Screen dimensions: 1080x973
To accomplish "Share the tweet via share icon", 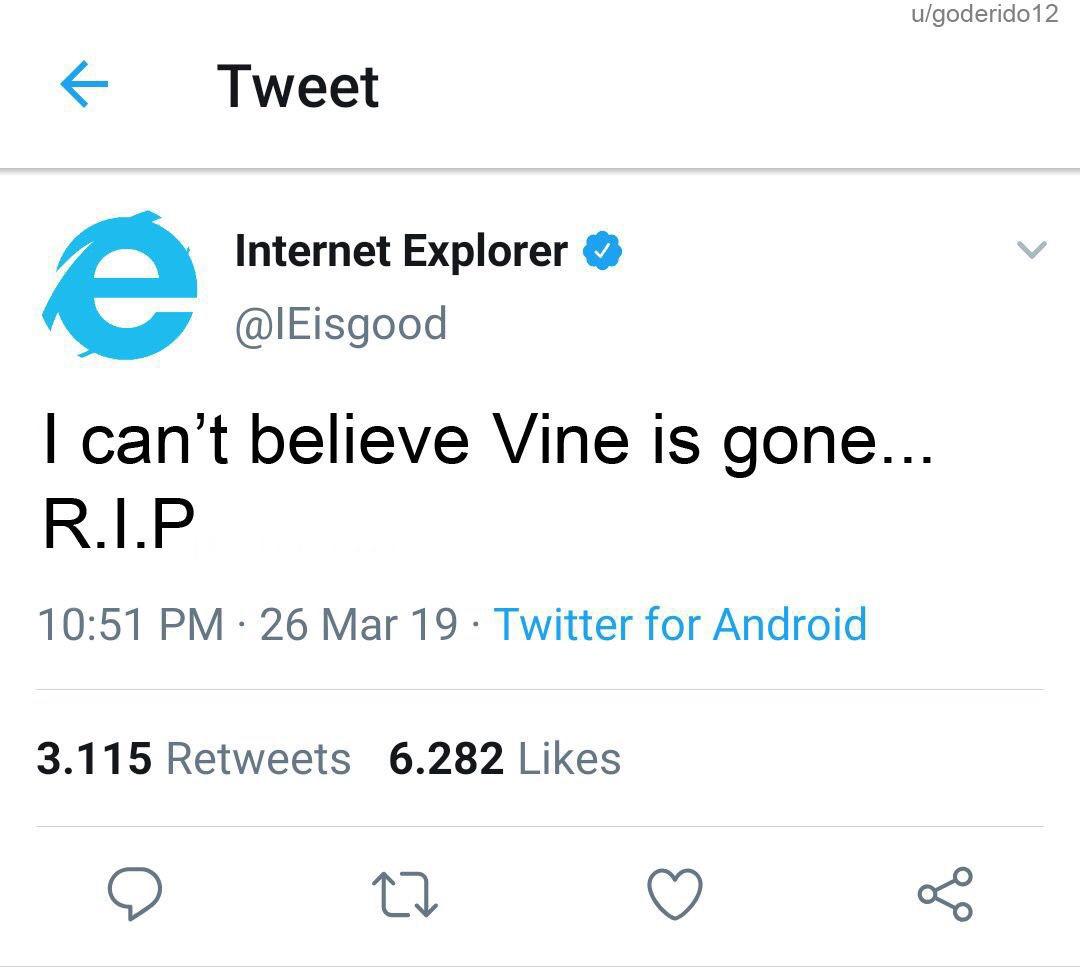I will 946,894.
